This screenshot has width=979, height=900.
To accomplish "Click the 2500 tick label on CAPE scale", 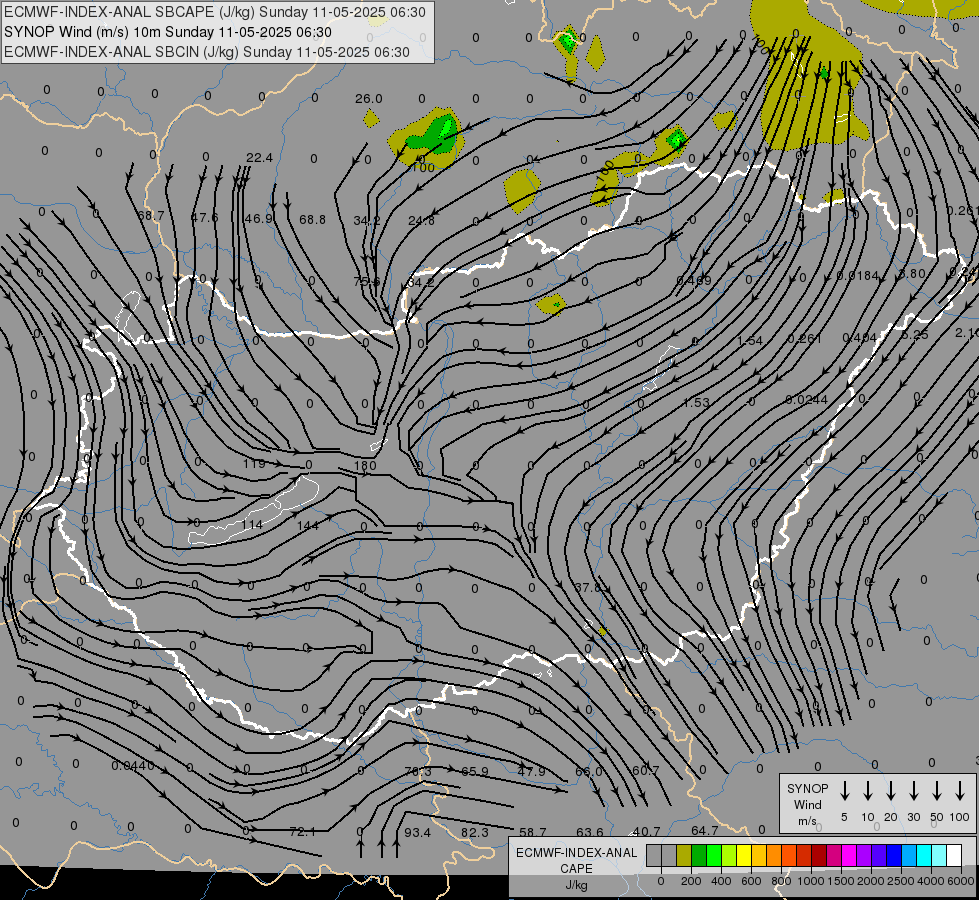I will pos(901,881).
